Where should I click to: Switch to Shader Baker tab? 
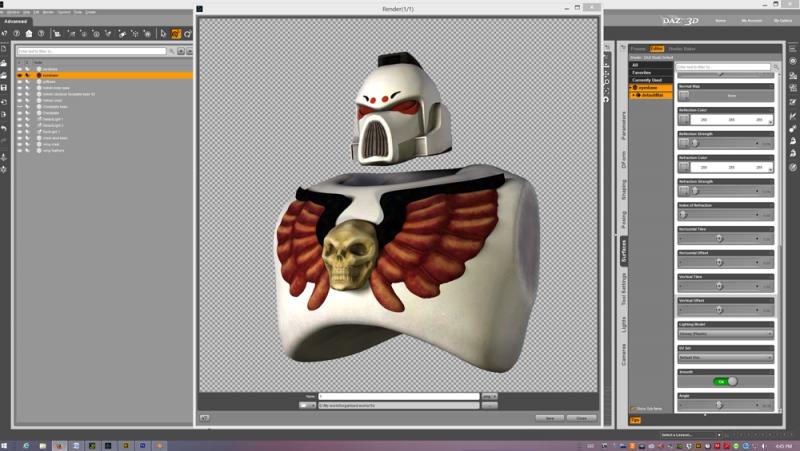[682, 49]
